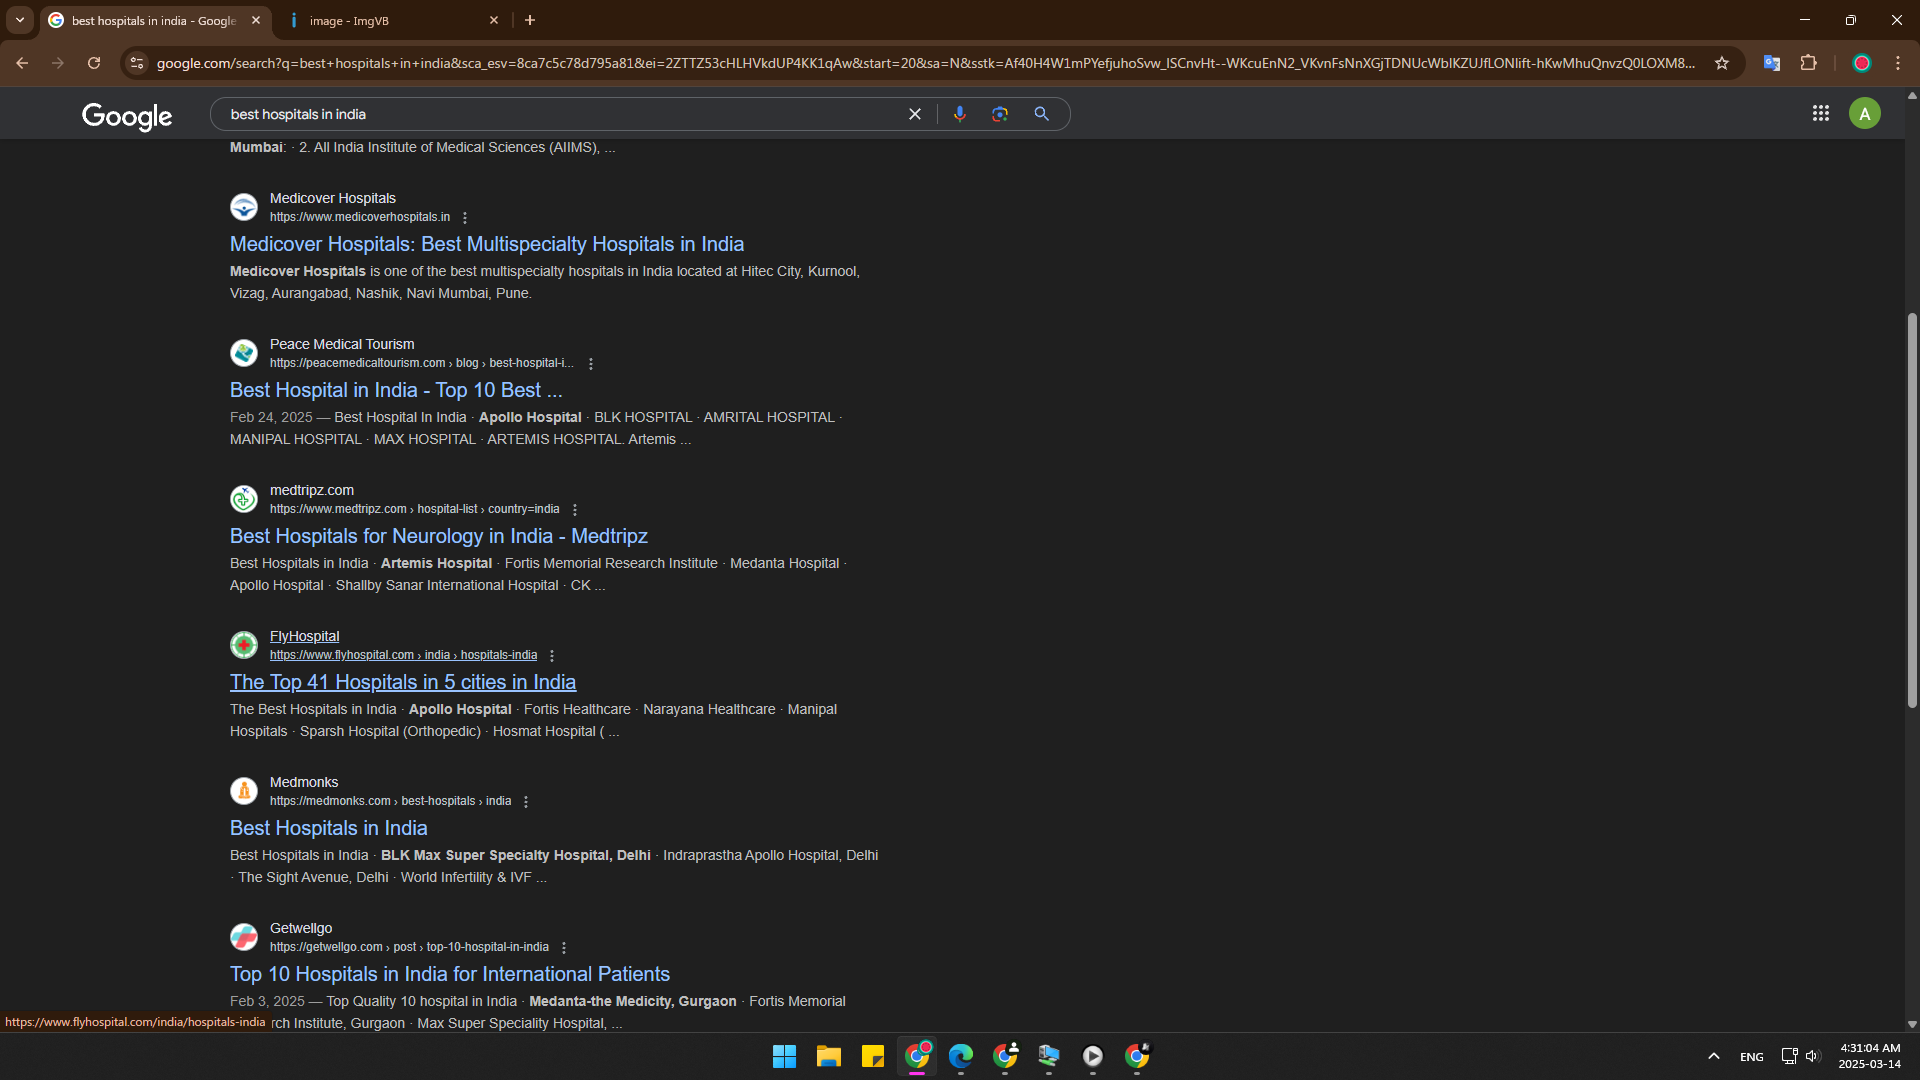Open media player taskbar icon
The image size is (1920, 1080).
1093,1056
